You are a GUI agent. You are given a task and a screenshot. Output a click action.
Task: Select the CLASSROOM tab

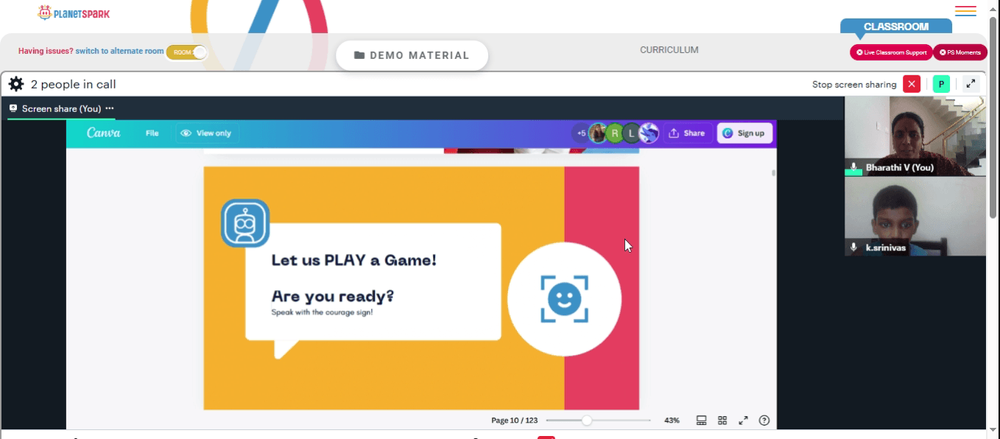pyautogui.click(x=896, y=27)
